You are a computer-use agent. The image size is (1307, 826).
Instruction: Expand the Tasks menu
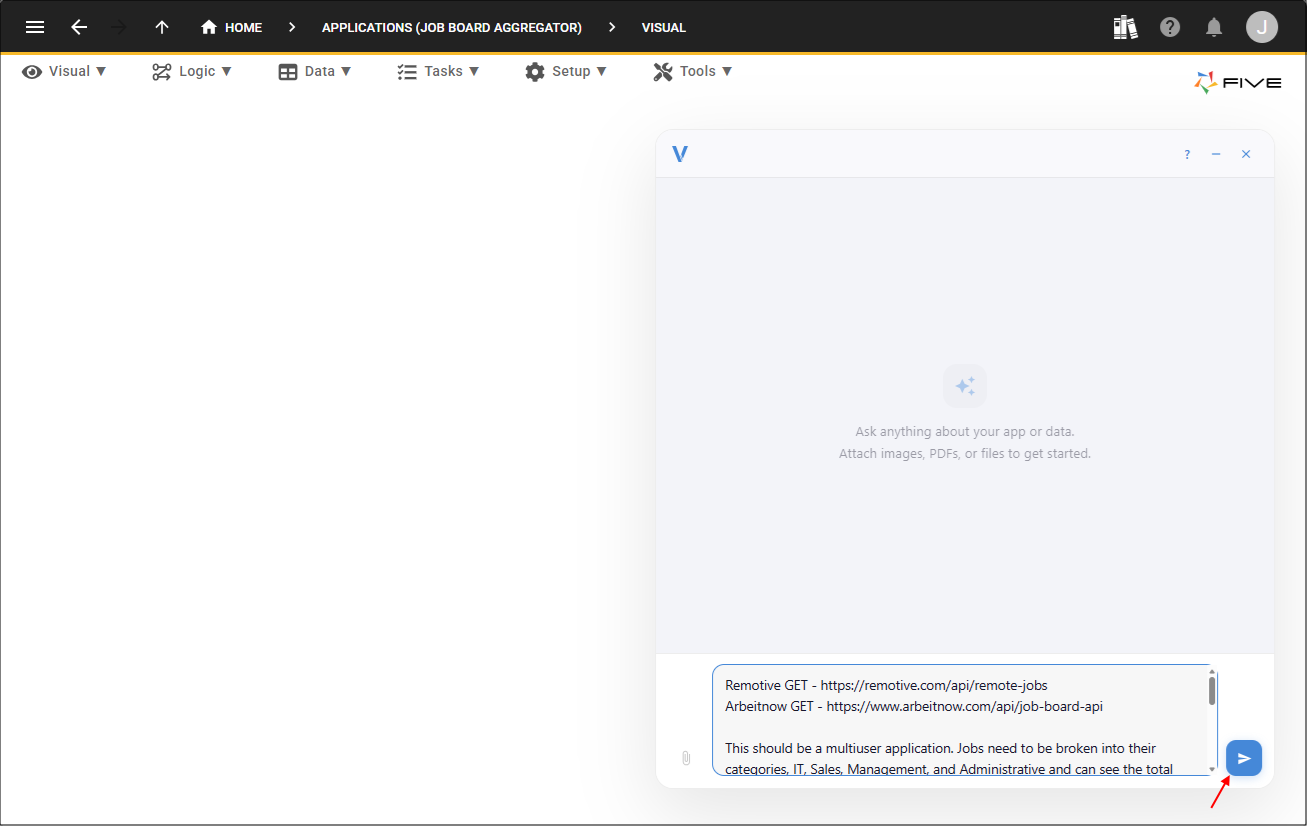pos(438,71)
